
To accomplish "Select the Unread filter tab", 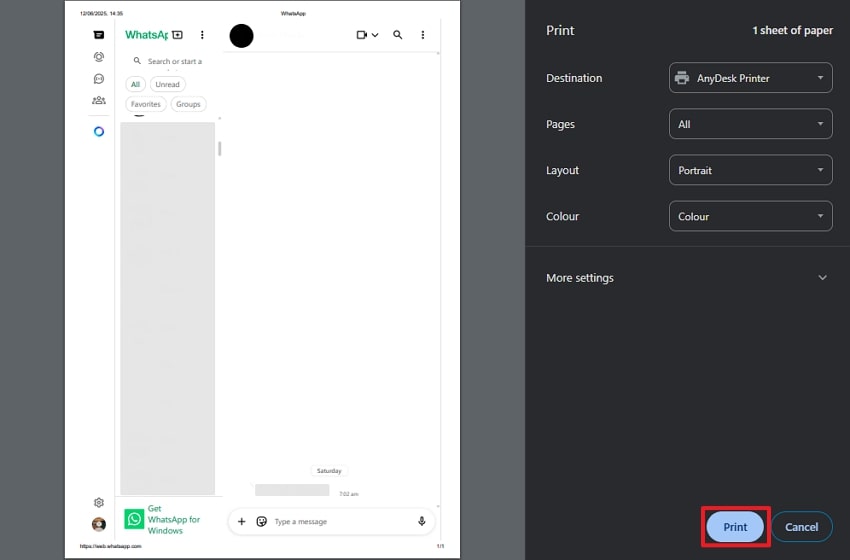I will click(x=167, y=85).
